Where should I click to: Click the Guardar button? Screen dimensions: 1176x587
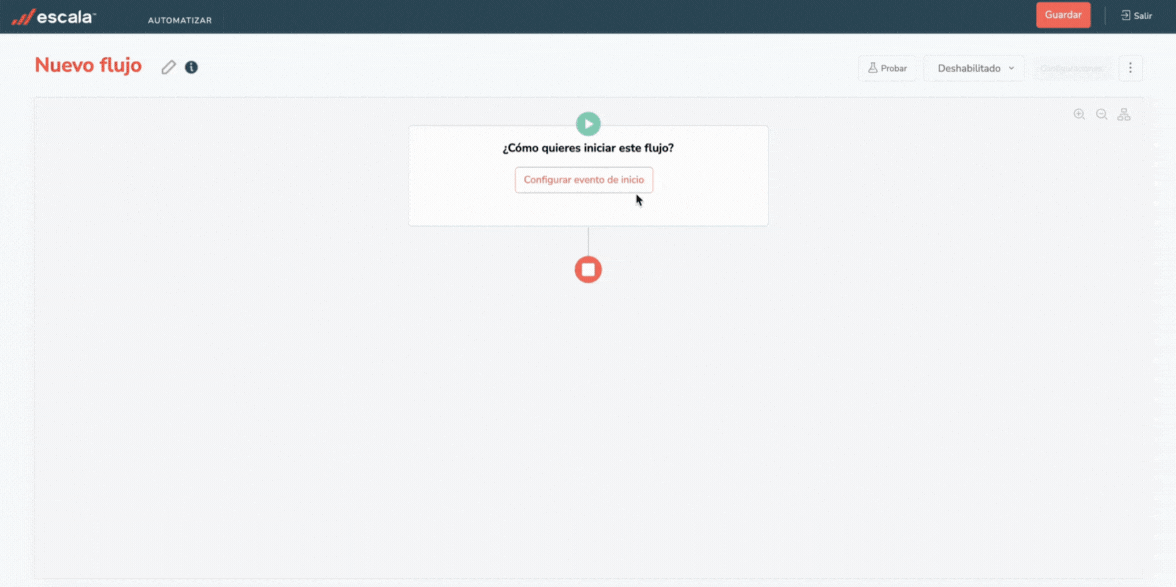(1063, 15)
